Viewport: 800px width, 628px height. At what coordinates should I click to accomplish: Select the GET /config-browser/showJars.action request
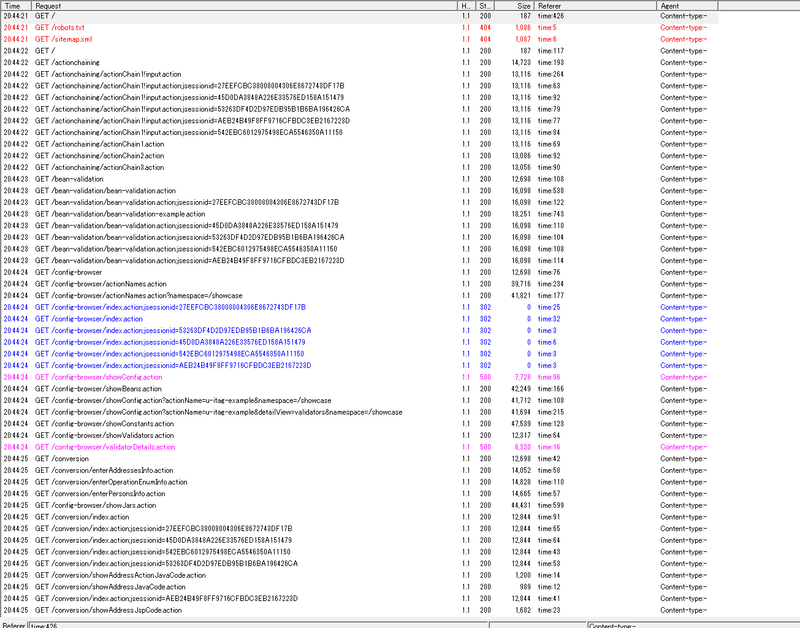(x=359, y=506)
